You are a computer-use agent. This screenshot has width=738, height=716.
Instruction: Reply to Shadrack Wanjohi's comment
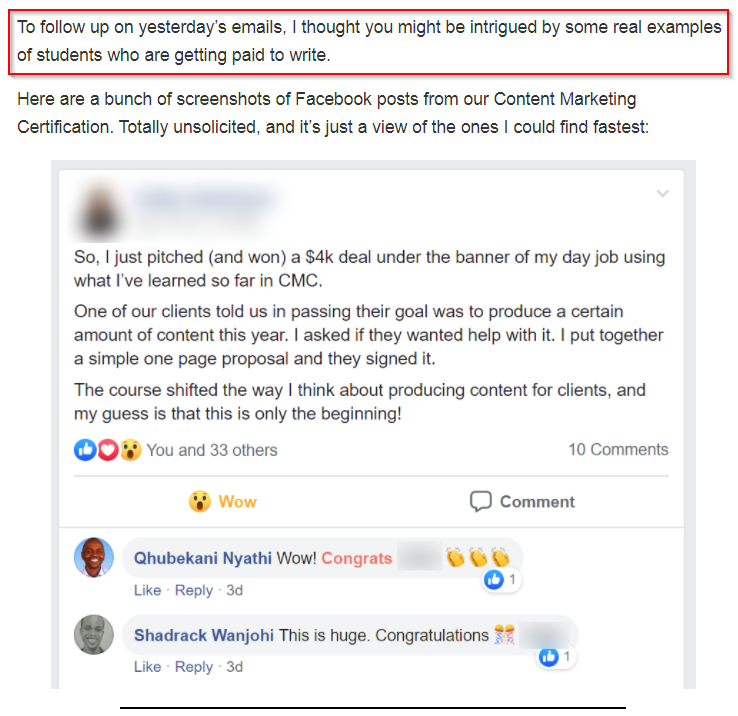(194, 667)
